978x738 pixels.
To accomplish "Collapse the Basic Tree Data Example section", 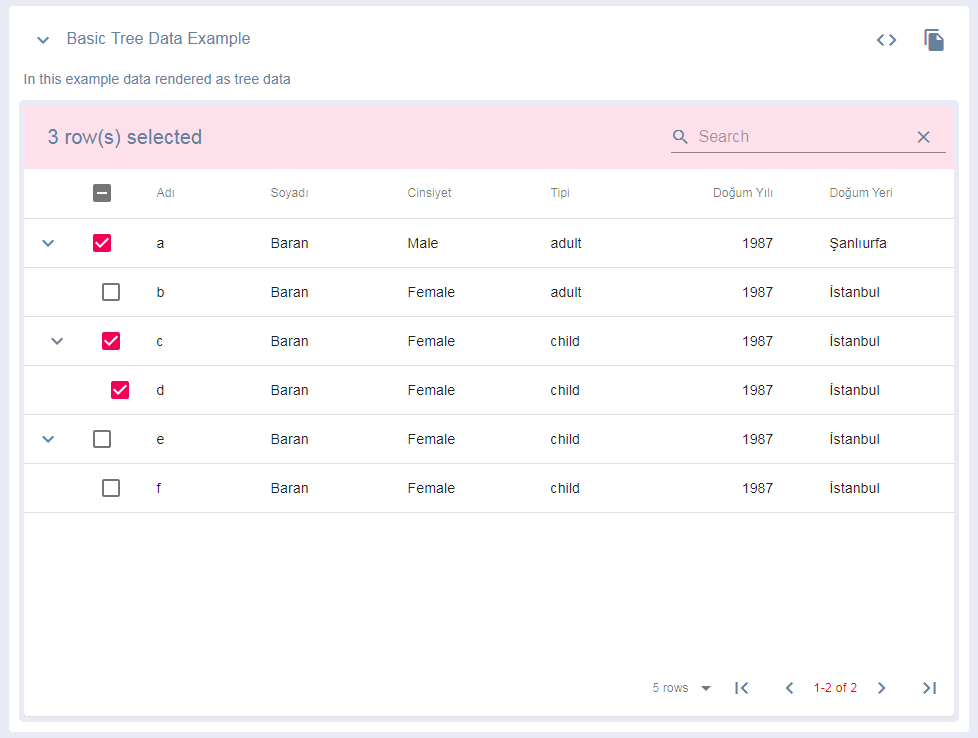I will (42, 40).
